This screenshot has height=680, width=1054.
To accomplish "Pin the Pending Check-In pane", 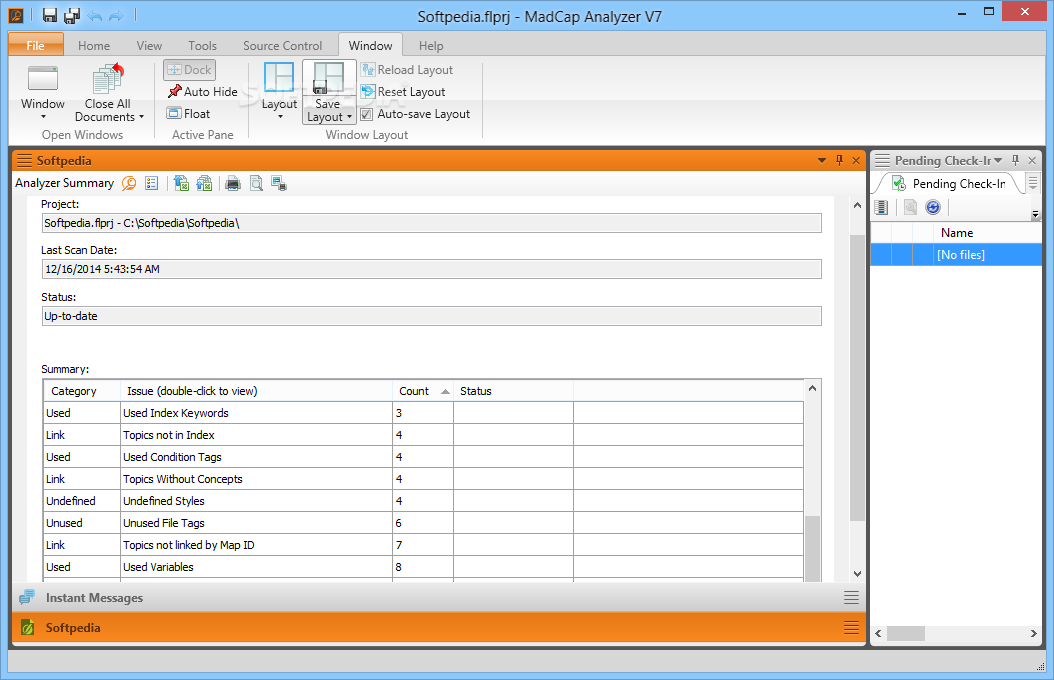I will coord(1015,160).
